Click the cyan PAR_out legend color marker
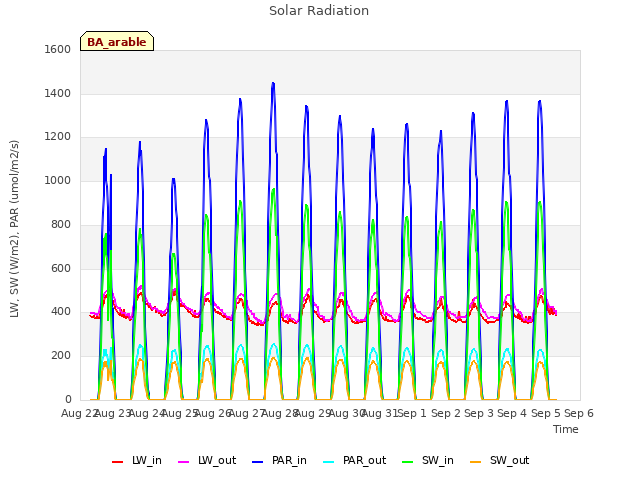This screenshot has width=640, height=480. [328, 462]
